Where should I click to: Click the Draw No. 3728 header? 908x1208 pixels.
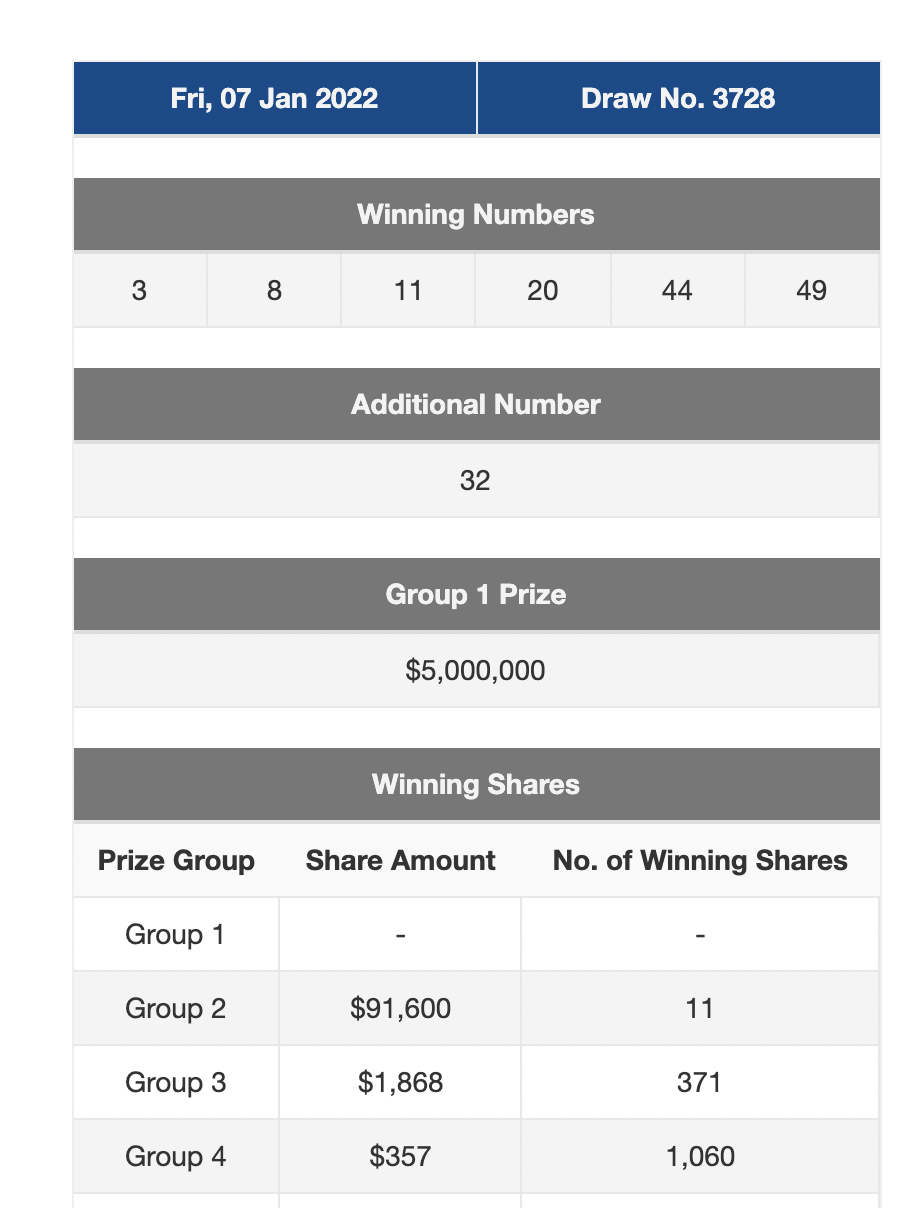[678, 98]
